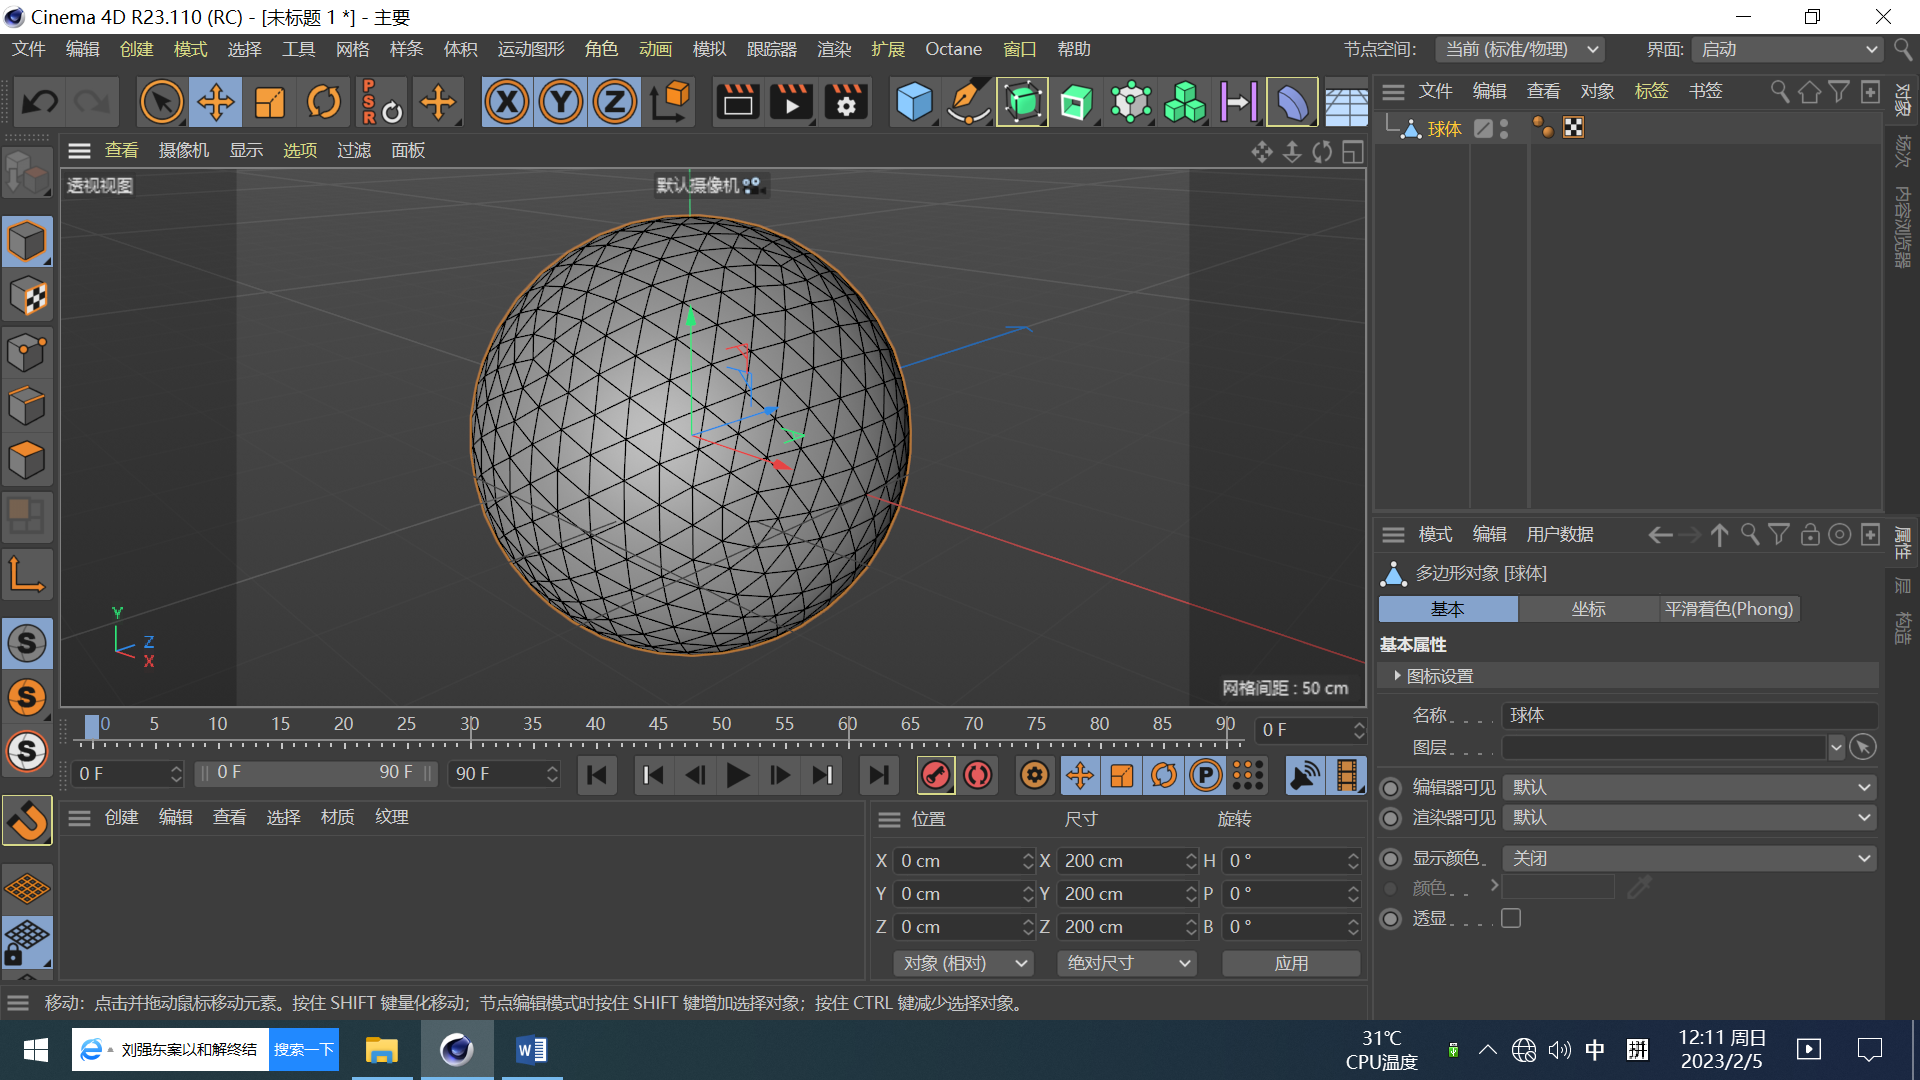Click the Subdivision Surface generator icon

pyautogui.click(x=1022, y=102)
